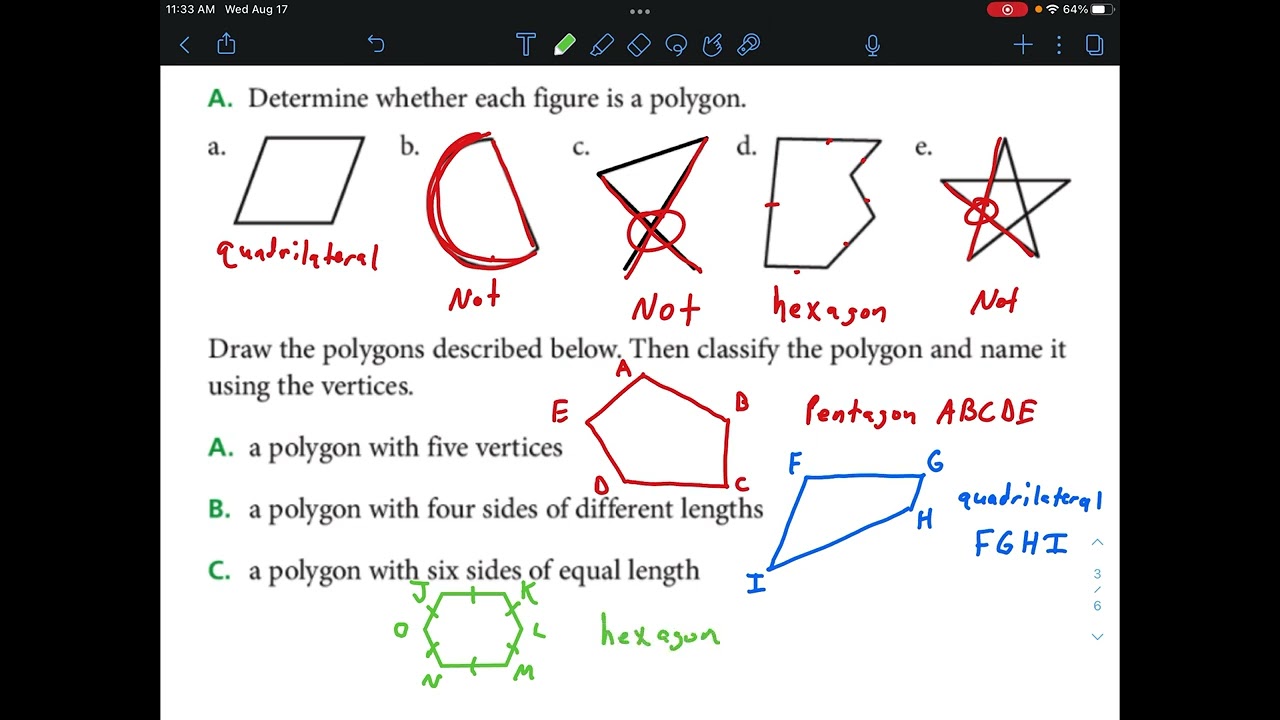Click the handwritten 'Pentagon ABCDE' label
Screen dimensions: 1280x720
[921, 412]
